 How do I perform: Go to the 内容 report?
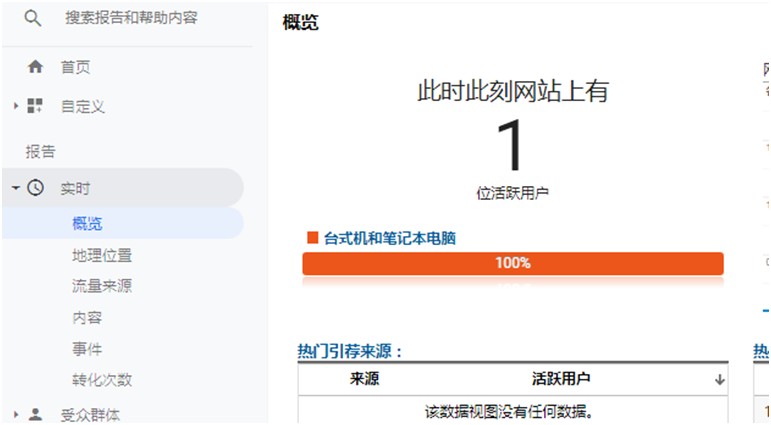[87, 317]
